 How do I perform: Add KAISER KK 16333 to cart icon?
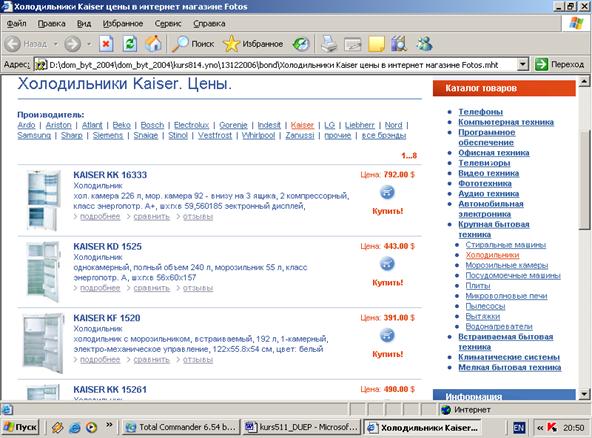tap(387, 192)
